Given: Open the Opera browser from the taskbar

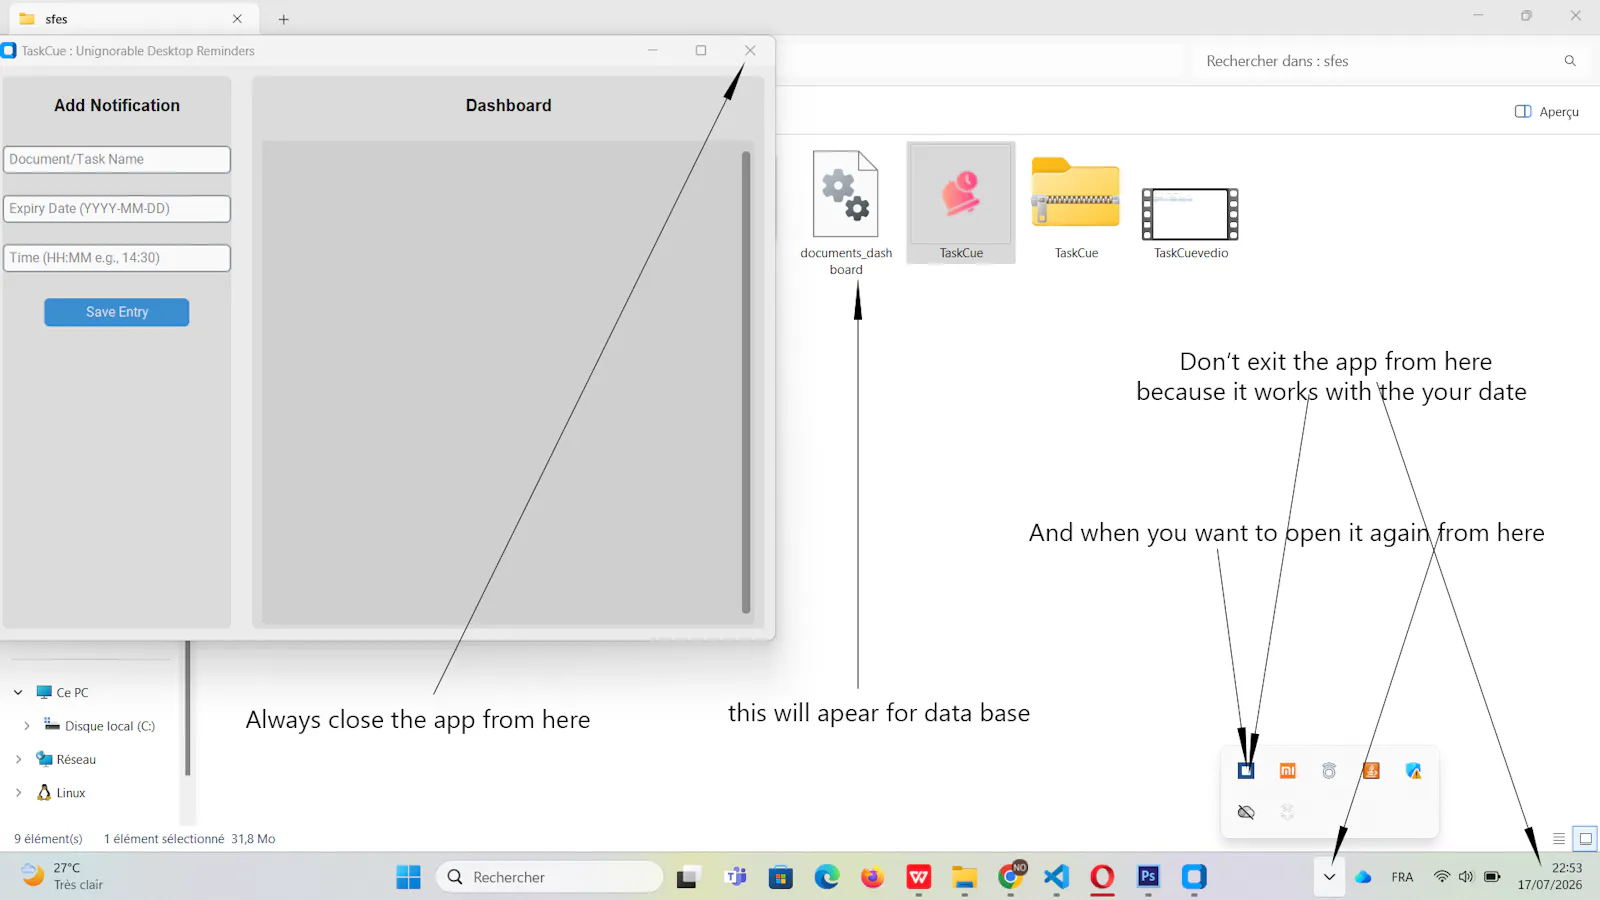Looking at the screenshot, I should point(1102,877).
